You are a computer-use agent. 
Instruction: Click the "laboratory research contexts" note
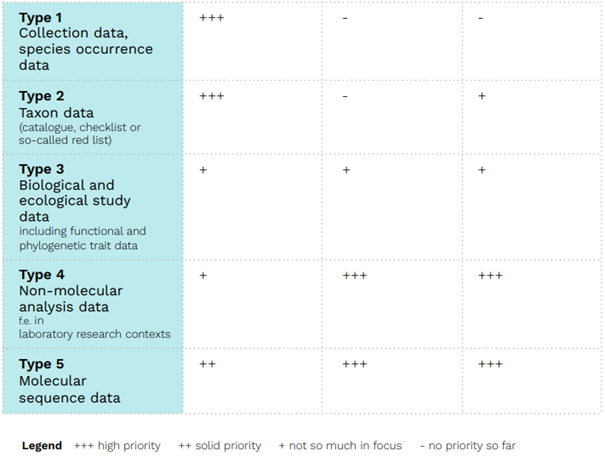coord(95,333)
